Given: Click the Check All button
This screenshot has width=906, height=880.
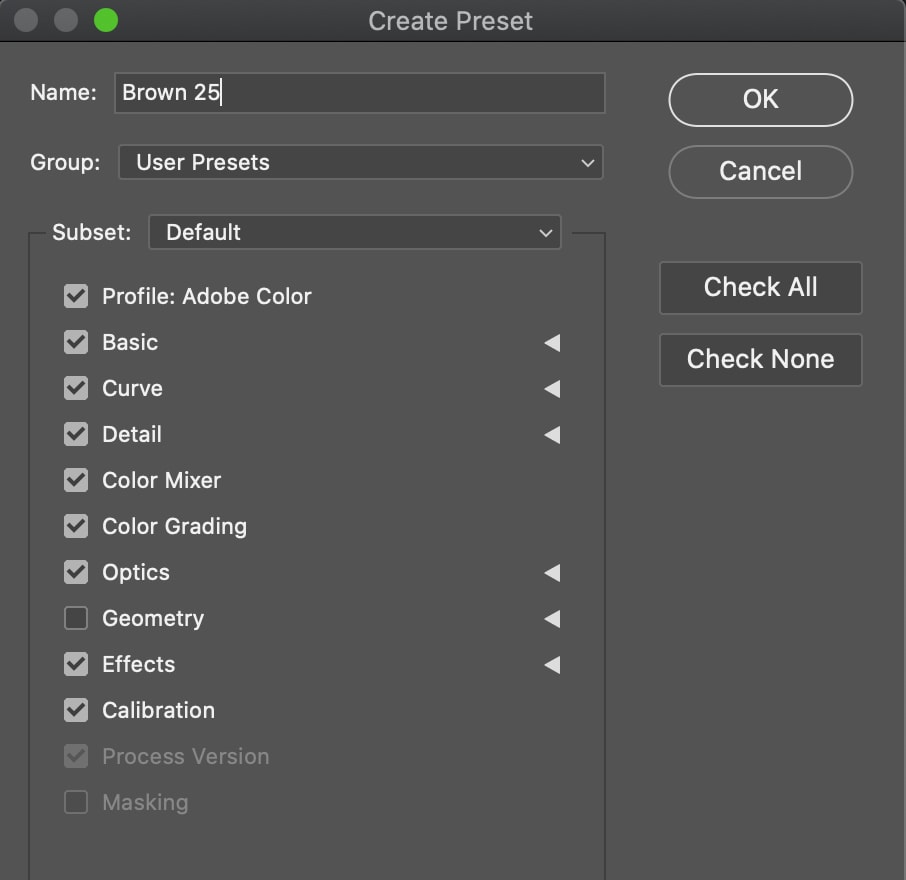Looking at the screenshot, I should [760, 288].
